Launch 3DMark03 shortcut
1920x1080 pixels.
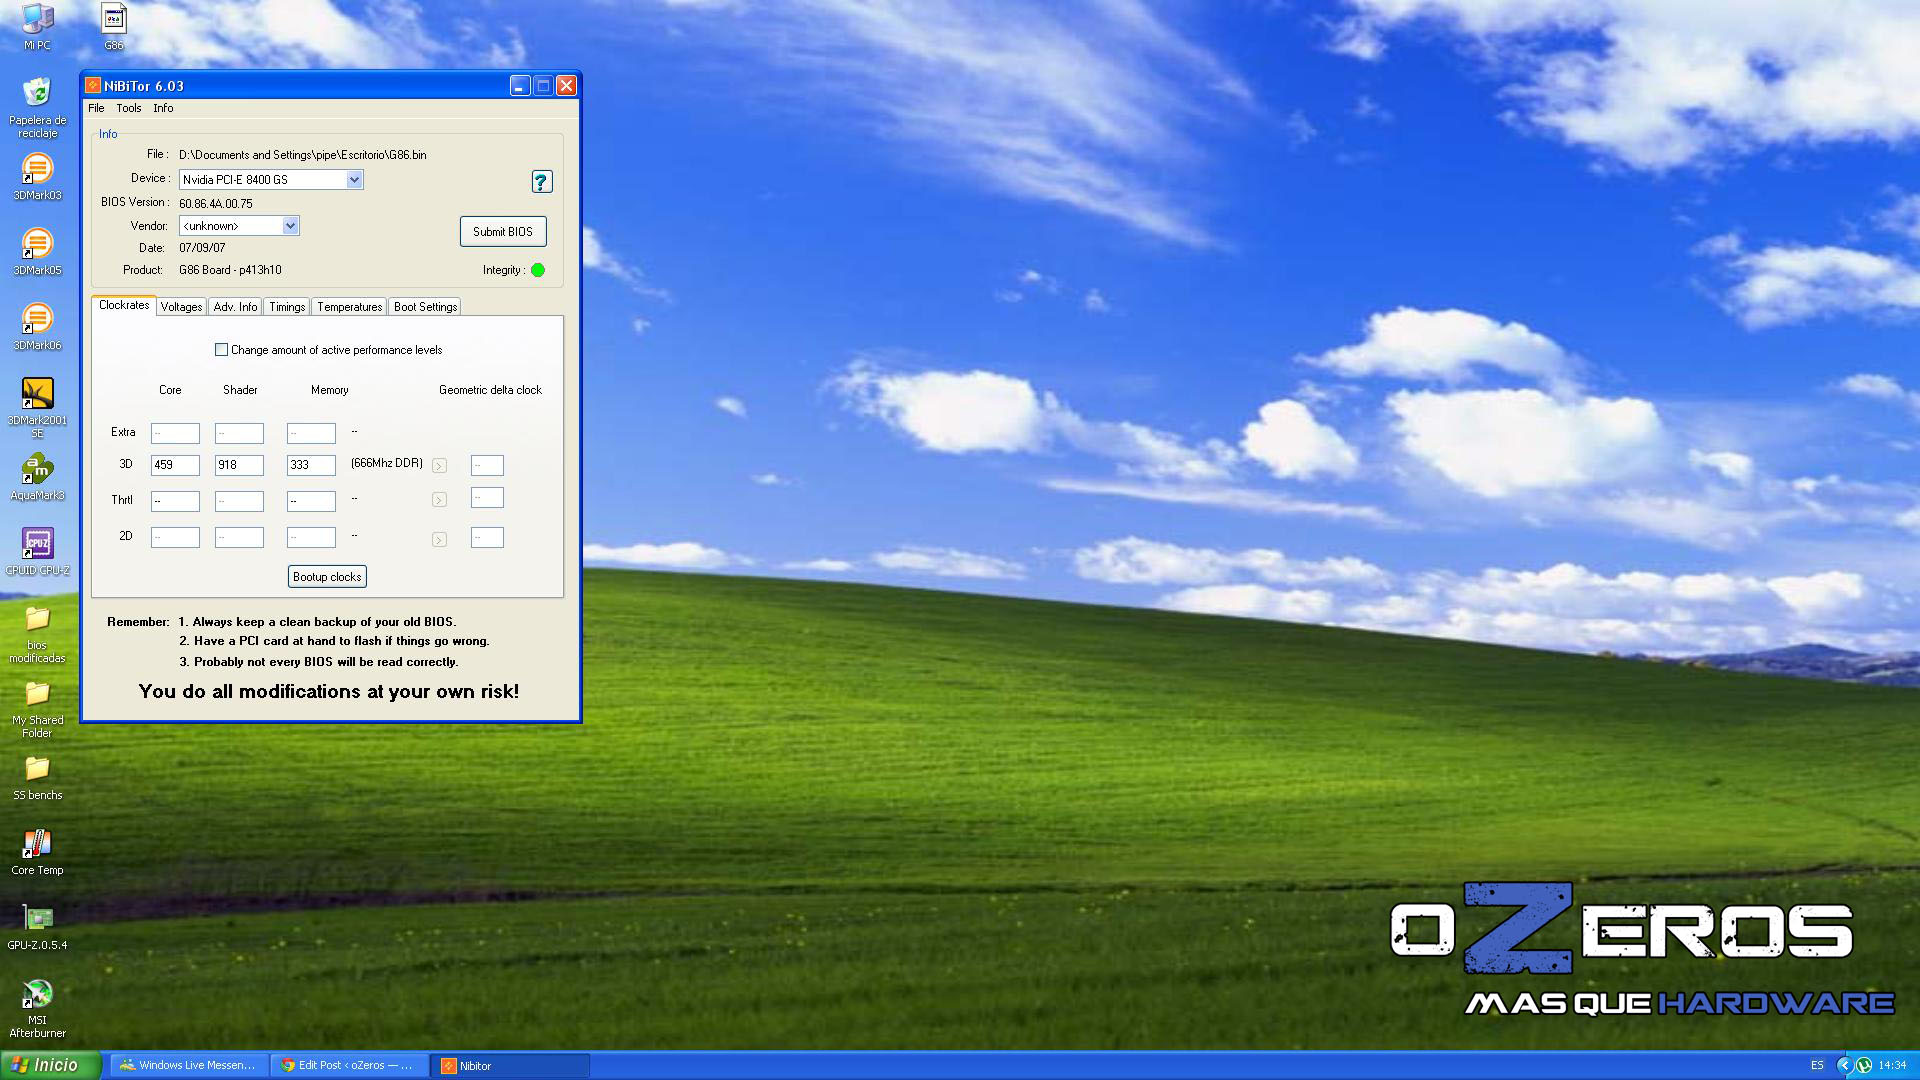point(37,177)
